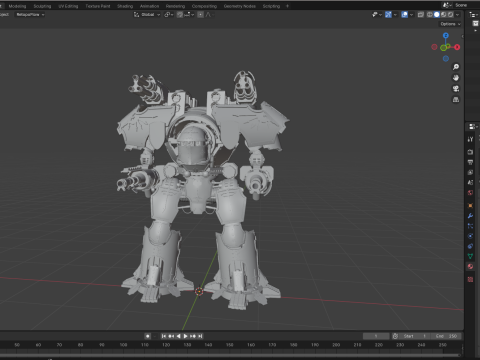Open the Options dropdown in viewport
This screenshot has width=480, height=360.
pos(450,24)
